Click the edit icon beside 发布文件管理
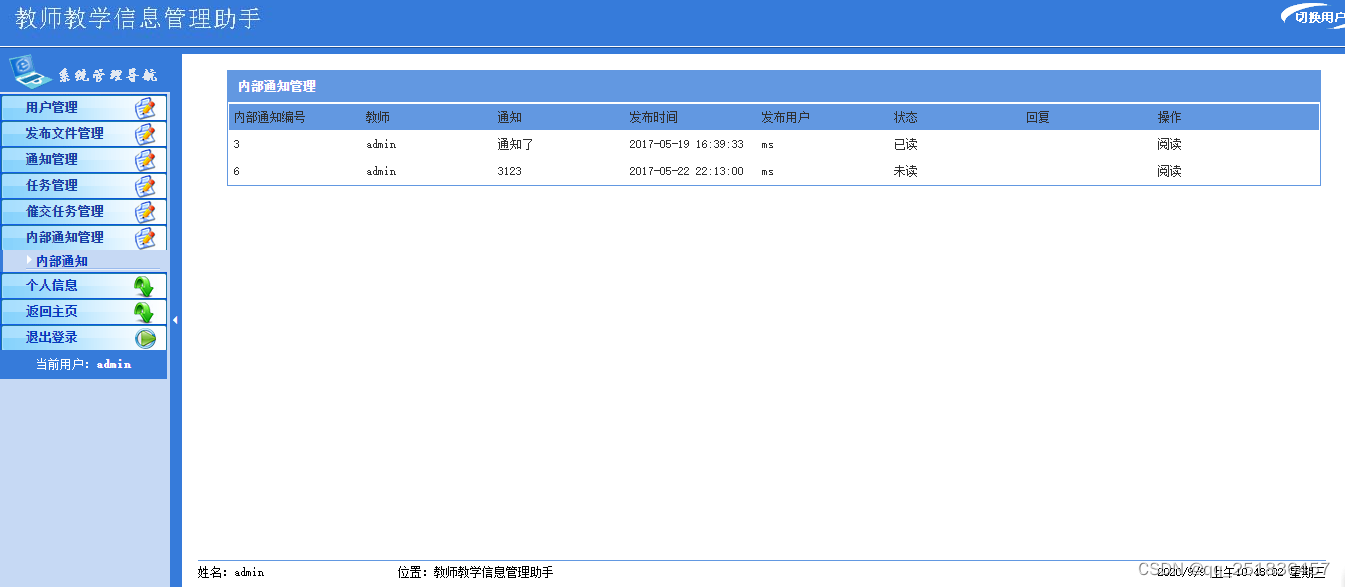This screenshot has height=587, width=1345. [x=146, y=134]
